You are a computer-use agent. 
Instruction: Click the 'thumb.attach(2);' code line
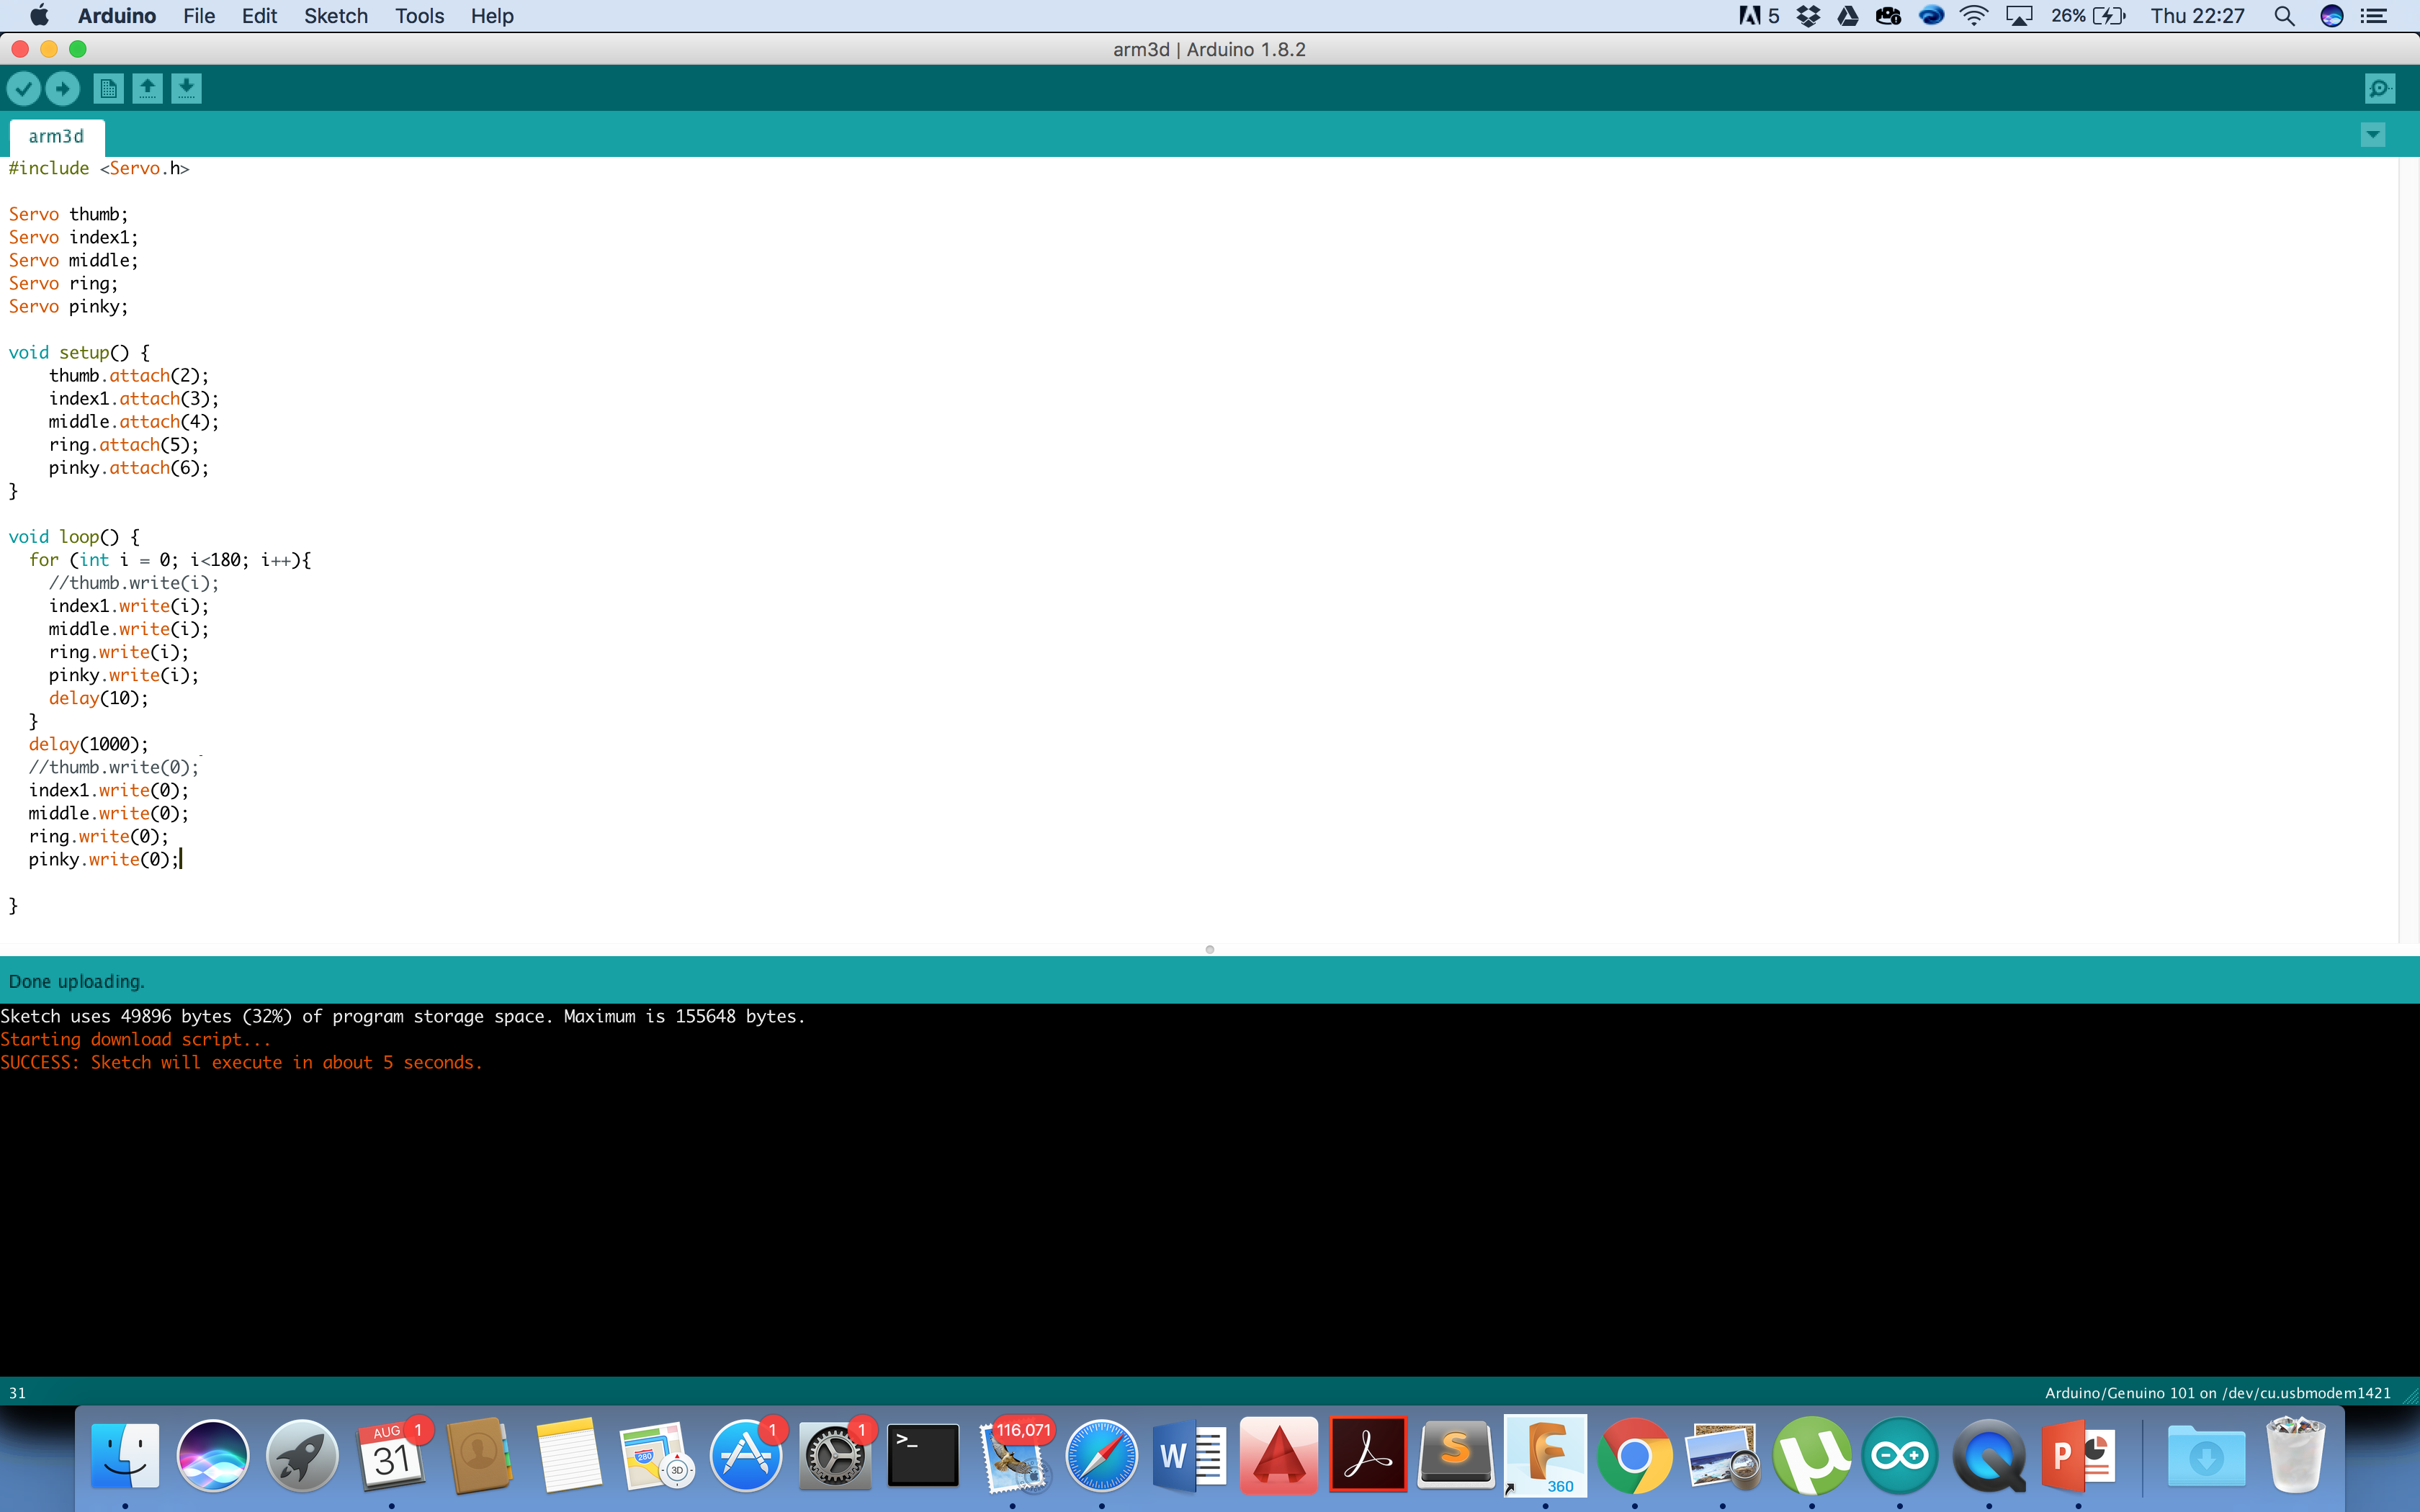click(129, 376)
